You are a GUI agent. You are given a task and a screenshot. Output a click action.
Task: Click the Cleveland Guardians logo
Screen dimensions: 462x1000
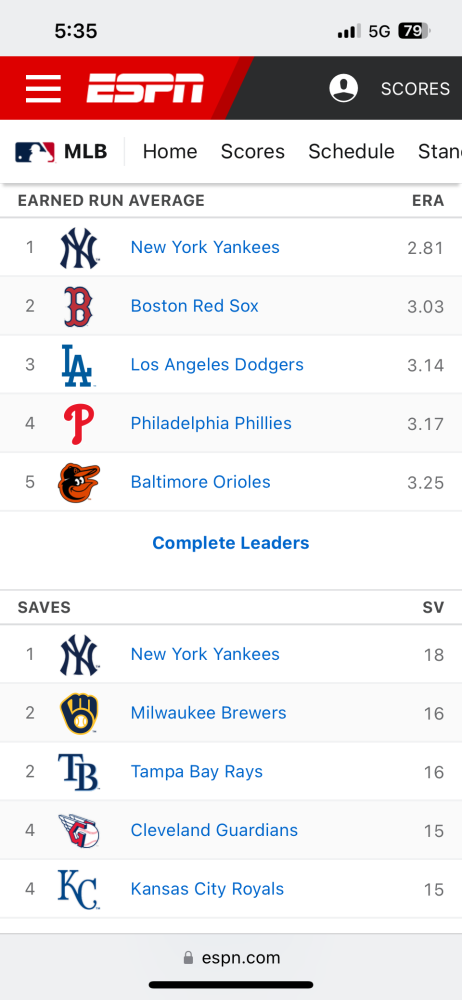pyautogui.click(x=78, y=830)
